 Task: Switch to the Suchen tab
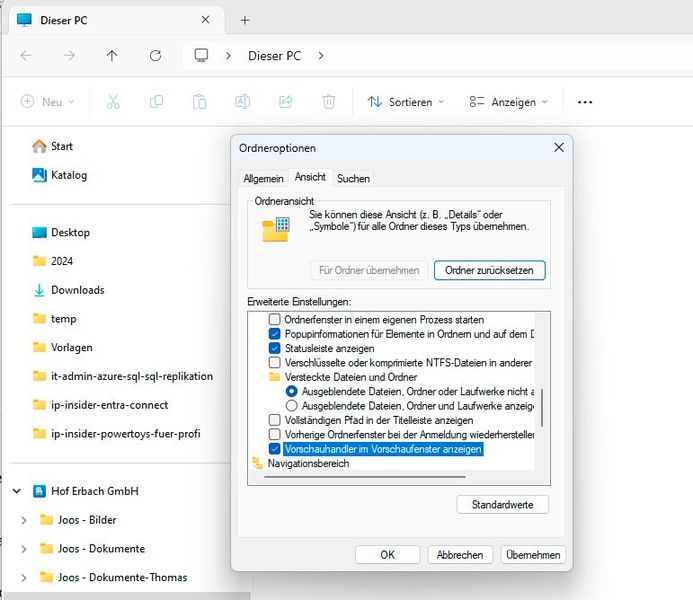coord(353,178)
